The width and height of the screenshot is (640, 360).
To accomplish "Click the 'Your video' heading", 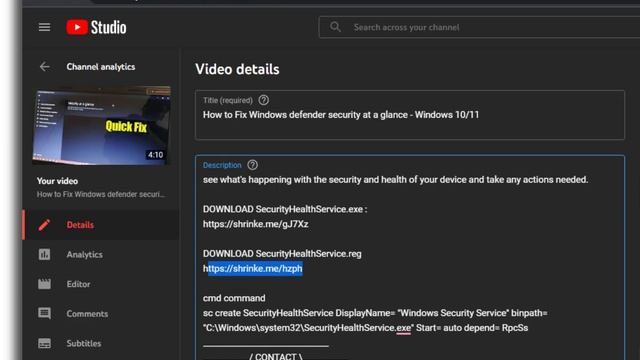I will (x=57, y=181).
